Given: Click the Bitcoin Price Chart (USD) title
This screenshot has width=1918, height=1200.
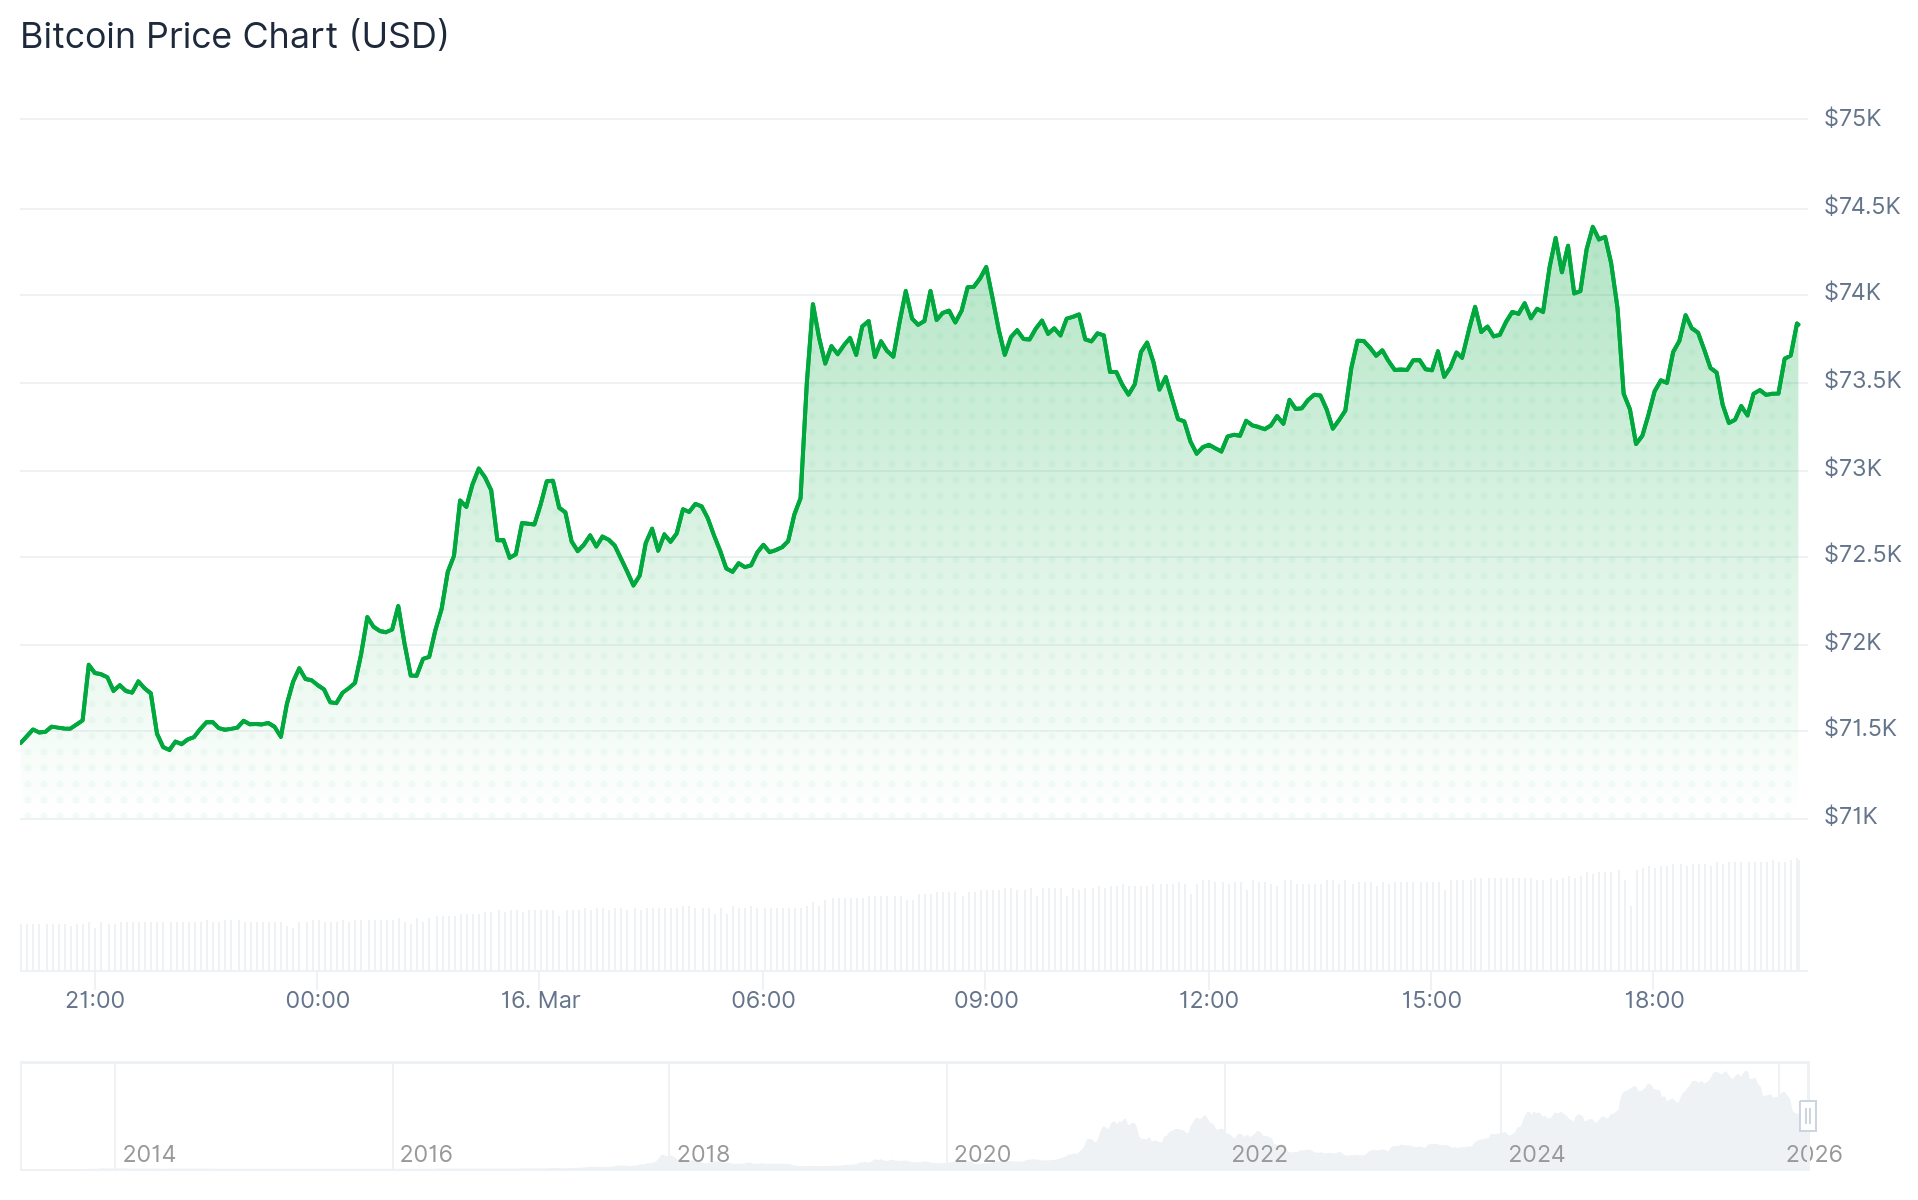Looking at the screenshot, I should click(x=234, y=36).
